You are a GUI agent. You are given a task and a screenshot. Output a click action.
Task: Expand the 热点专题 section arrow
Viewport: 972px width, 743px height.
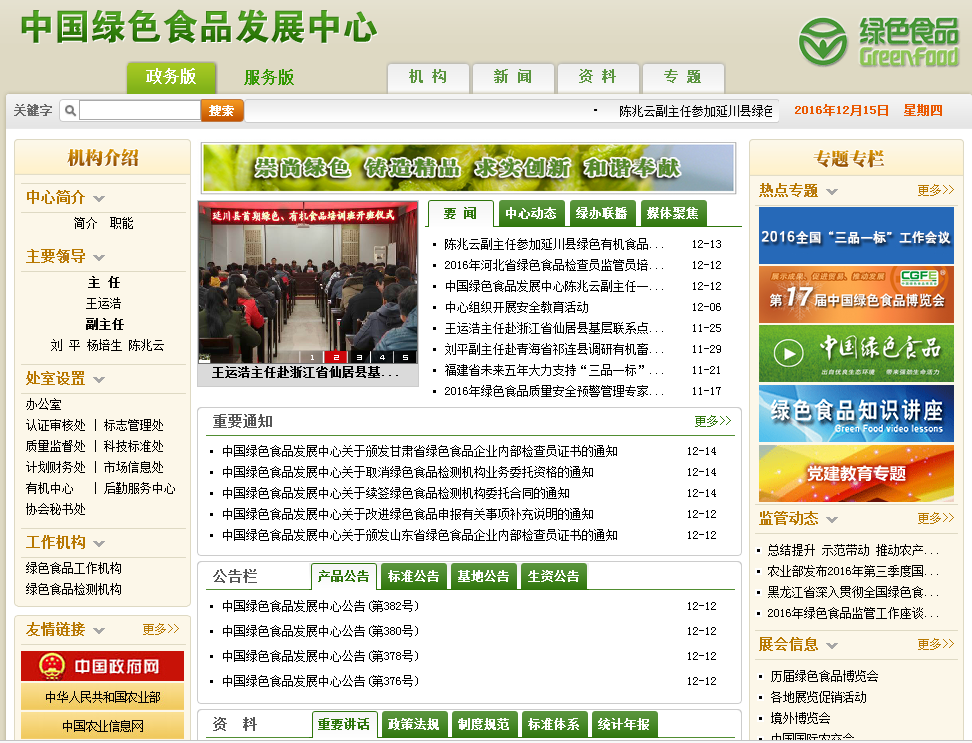832,192
